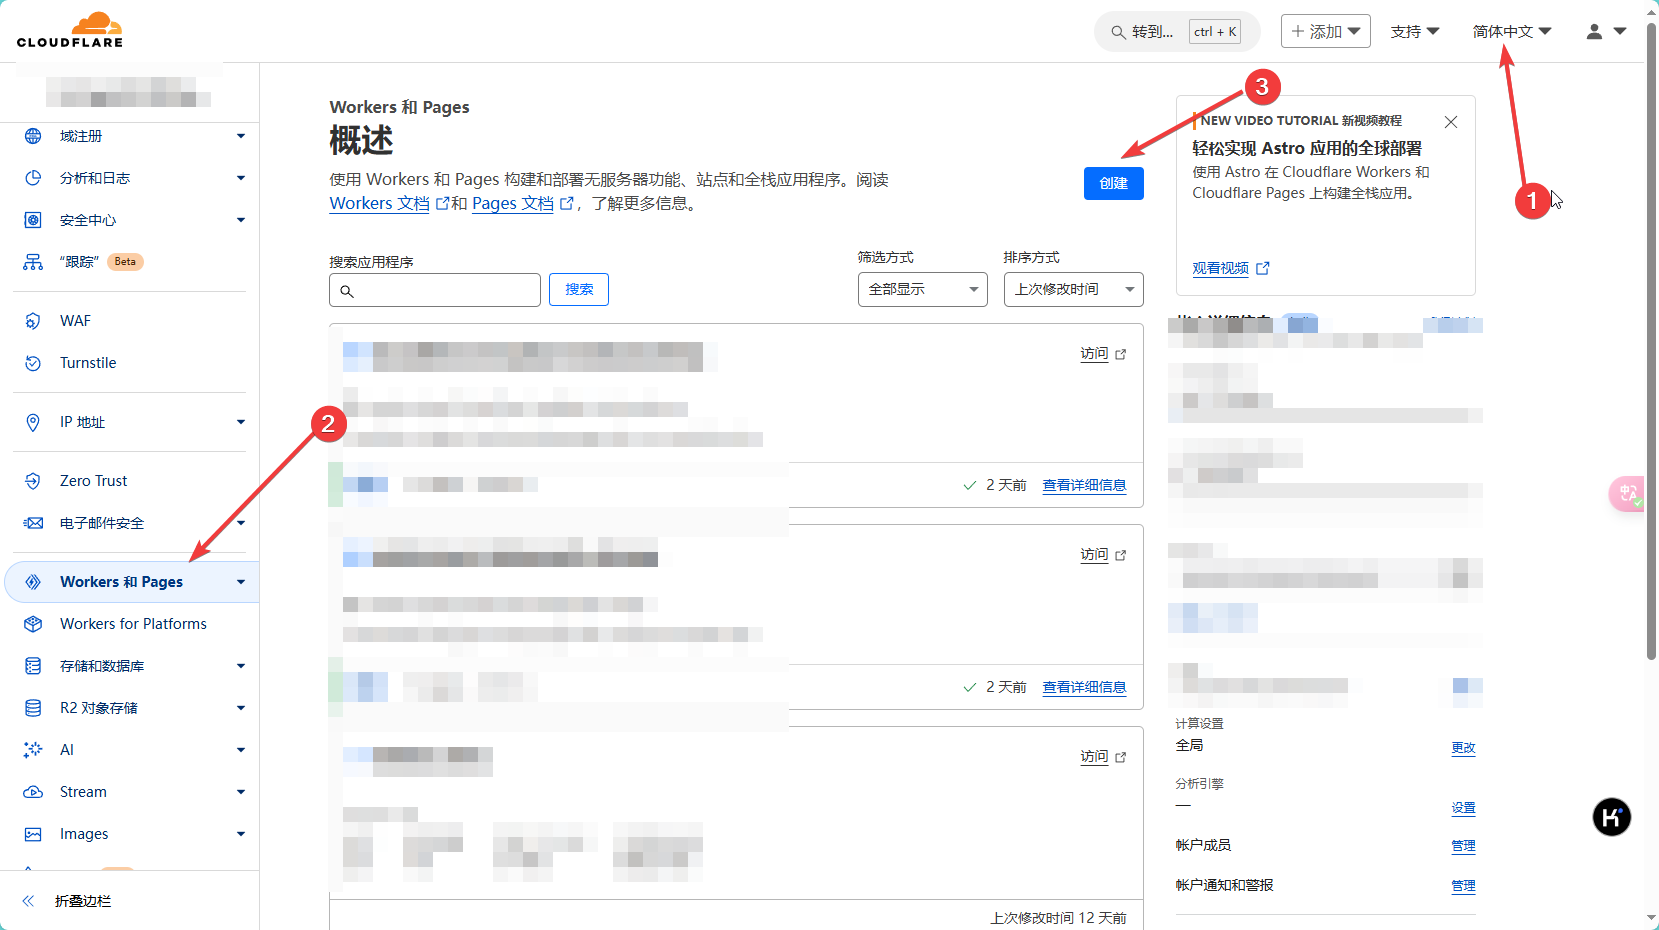Click the 搜索 button

[x=579, y=290]
